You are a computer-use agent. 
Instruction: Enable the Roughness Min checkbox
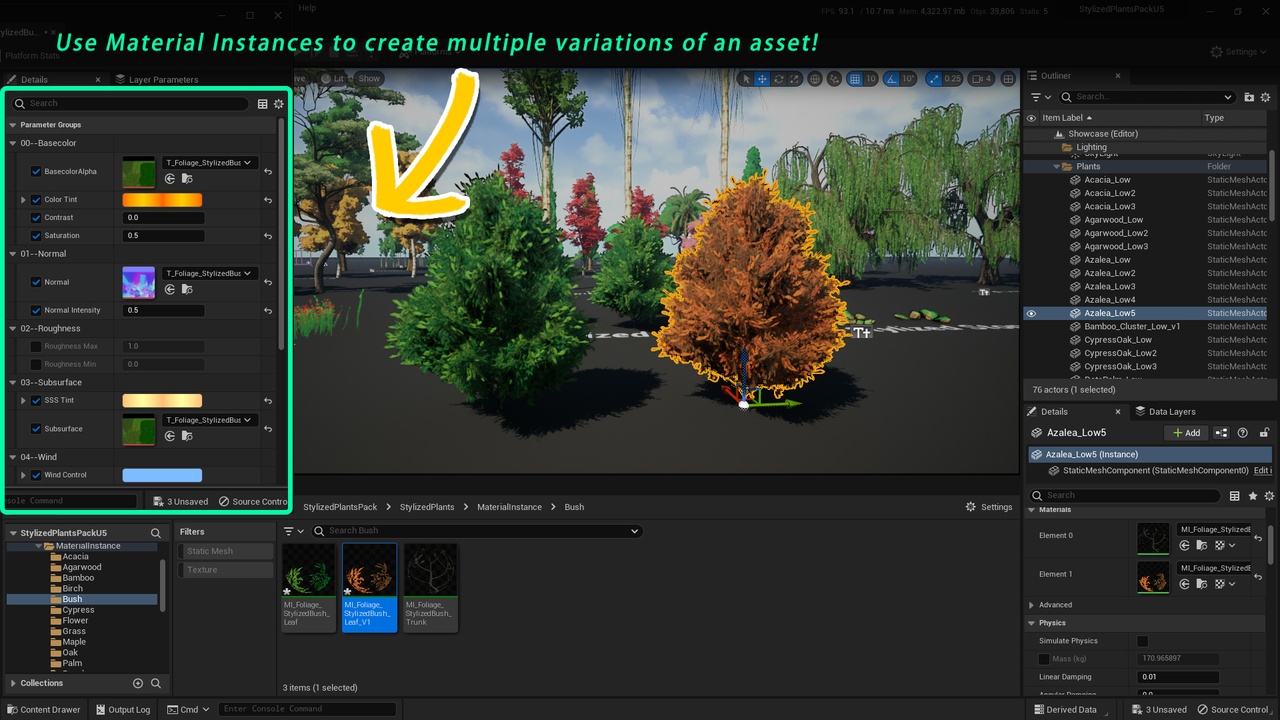[36, 365]
